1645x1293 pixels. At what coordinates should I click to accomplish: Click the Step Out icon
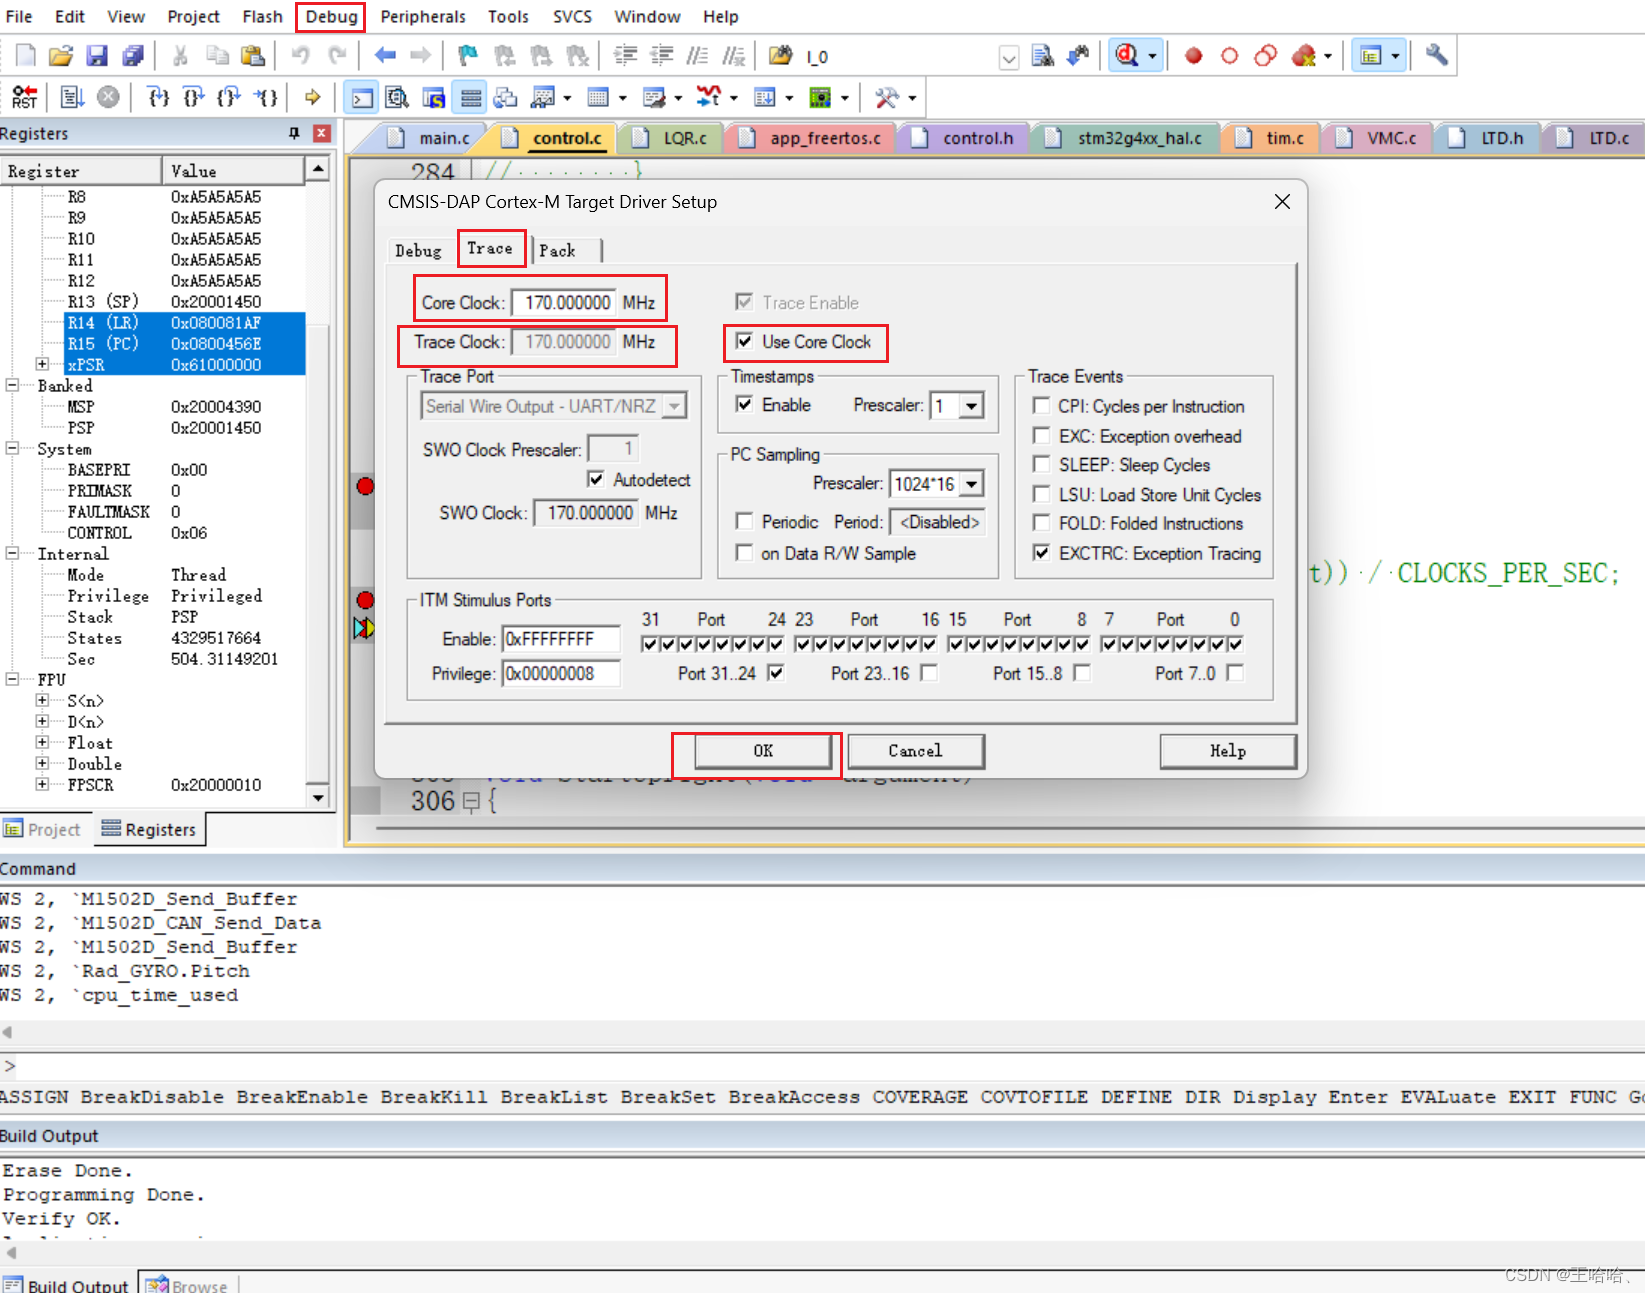coord(230,97)
